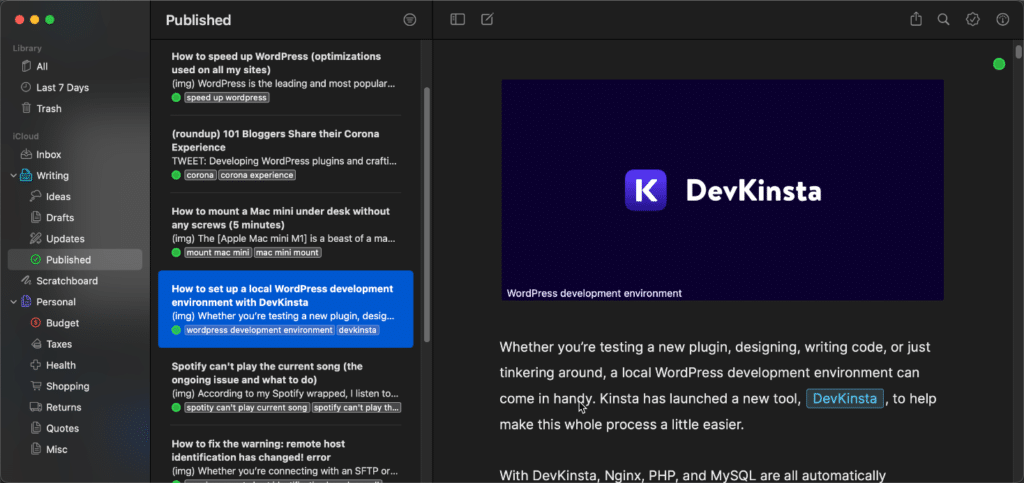Click the green status dot in editor
Viewport: 1024px width, 483px height.
pos(998,64)
